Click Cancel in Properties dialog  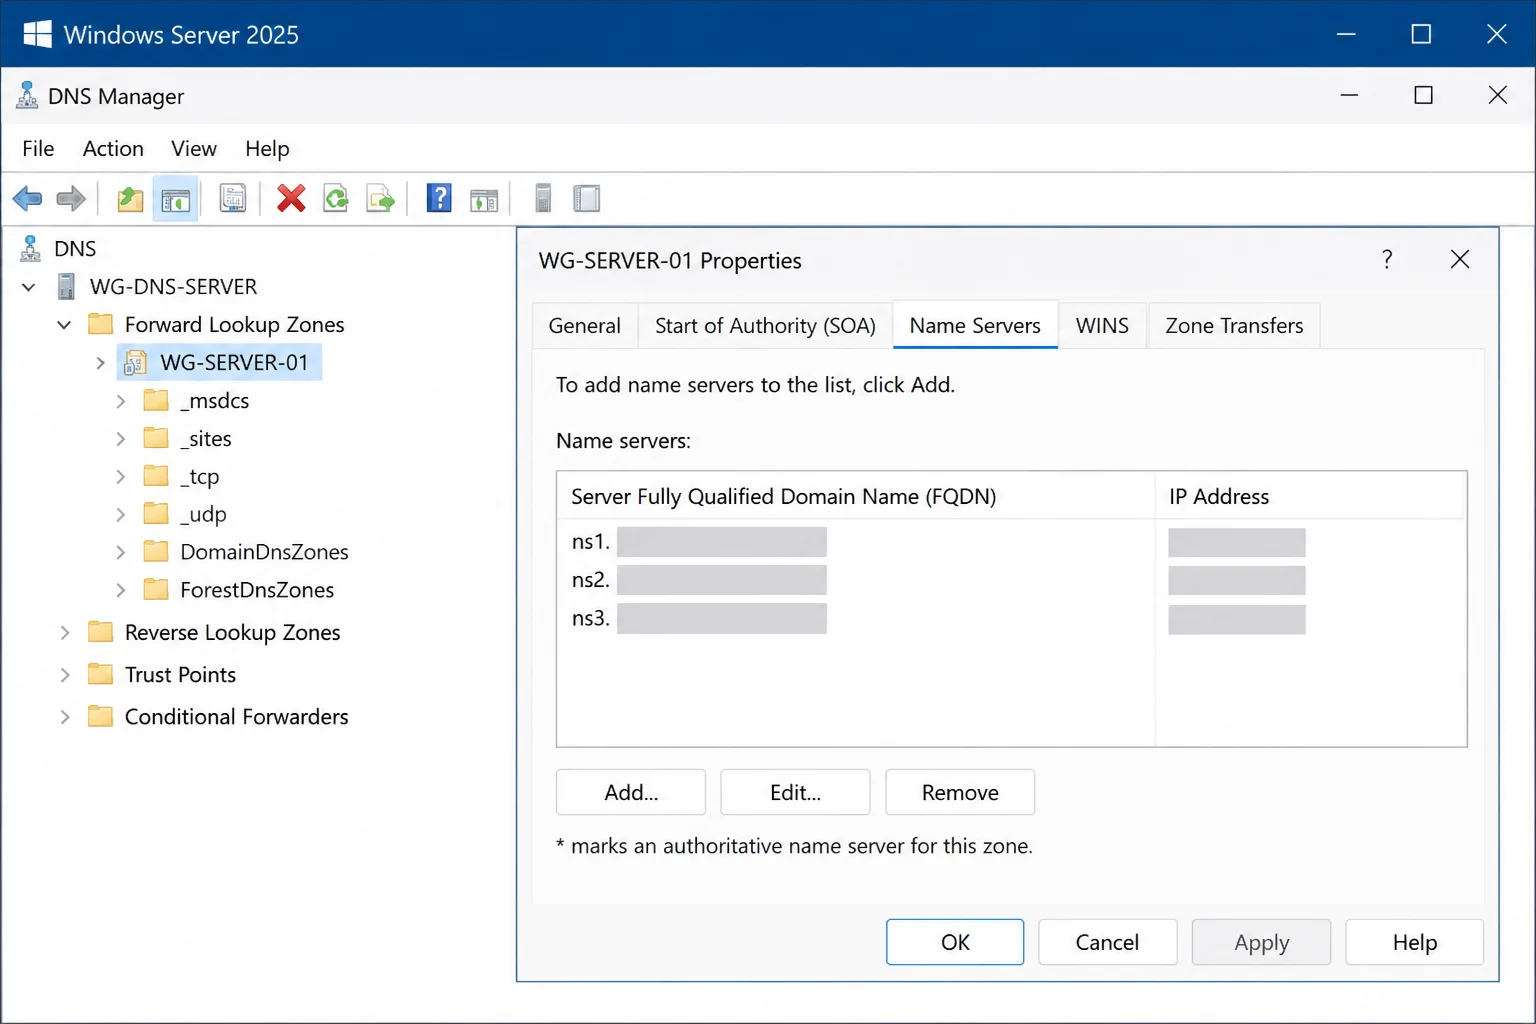1107,942
